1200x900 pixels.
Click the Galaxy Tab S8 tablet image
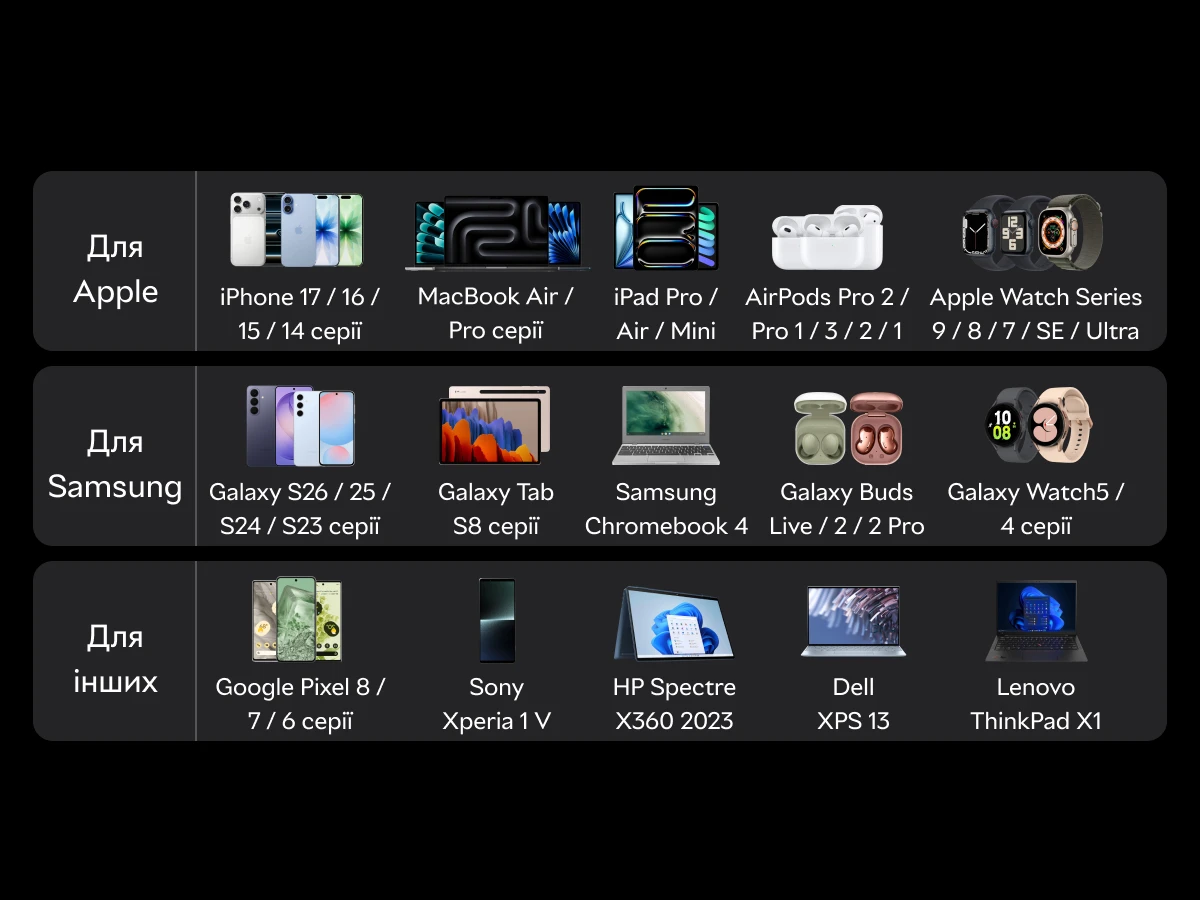coord(495,425)
